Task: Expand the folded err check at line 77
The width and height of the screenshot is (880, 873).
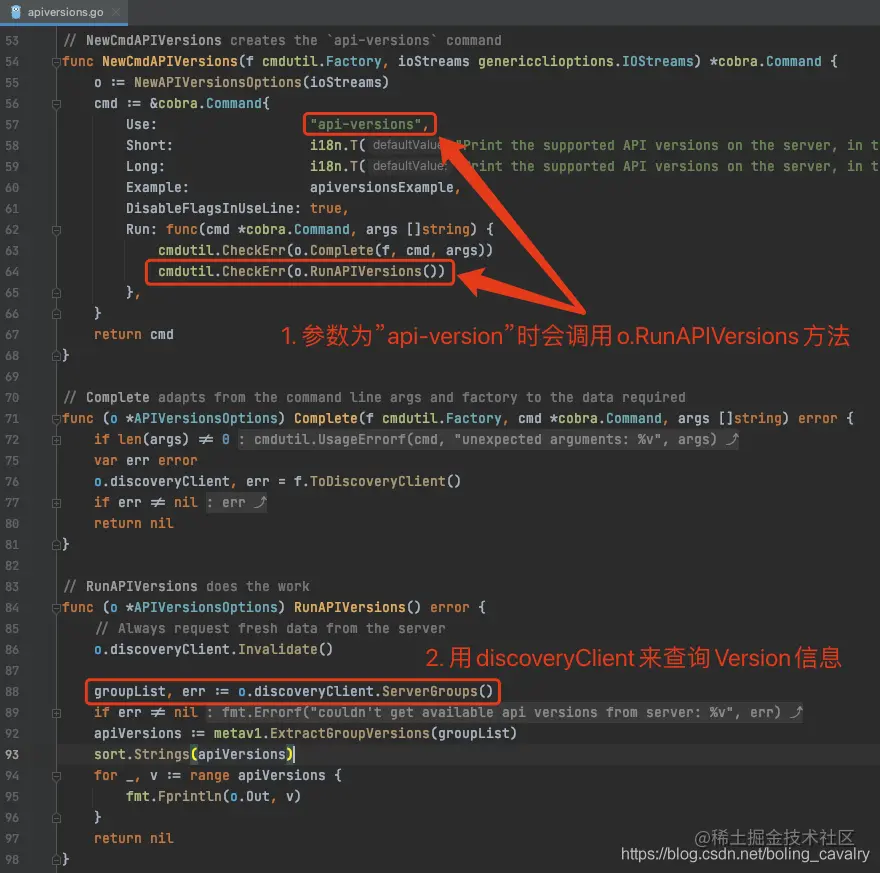Action: [x=56, y=503]
